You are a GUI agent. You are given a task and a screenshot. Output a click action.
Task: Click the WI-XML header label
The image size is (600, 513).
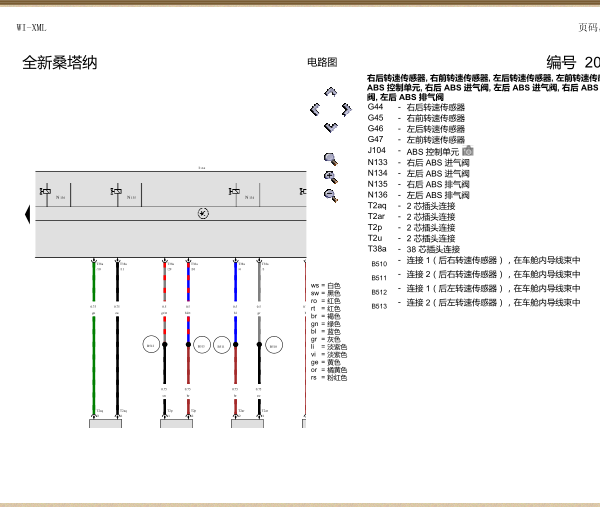pos(31,28)
